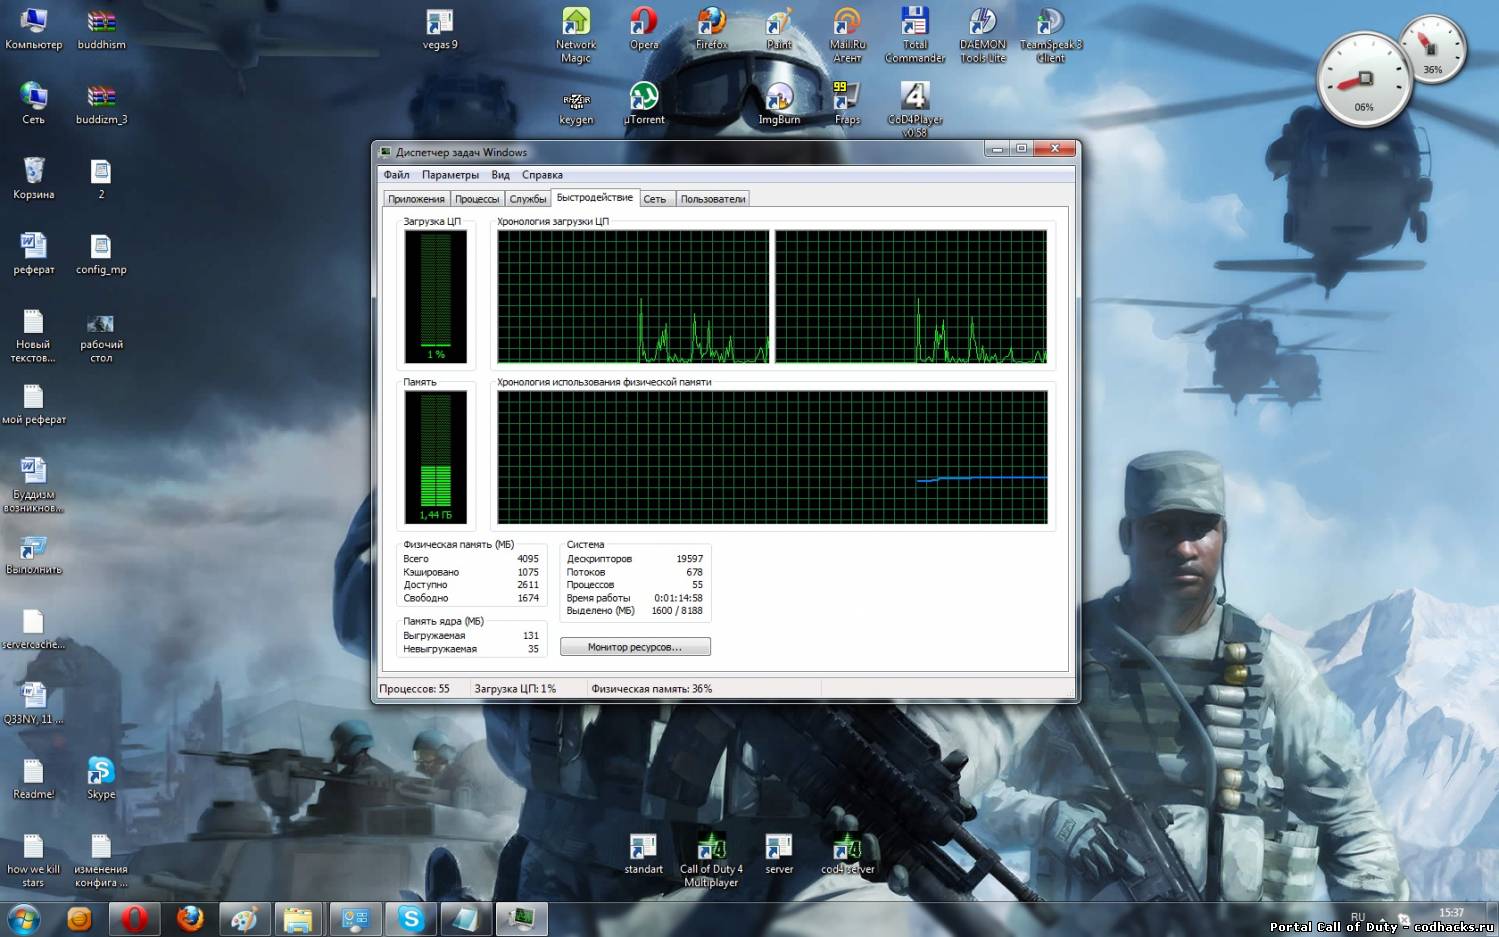1499x937 pixels.
Task: Open DAEMON Tools Lite shortcut
Action: [x=983, y=34]
